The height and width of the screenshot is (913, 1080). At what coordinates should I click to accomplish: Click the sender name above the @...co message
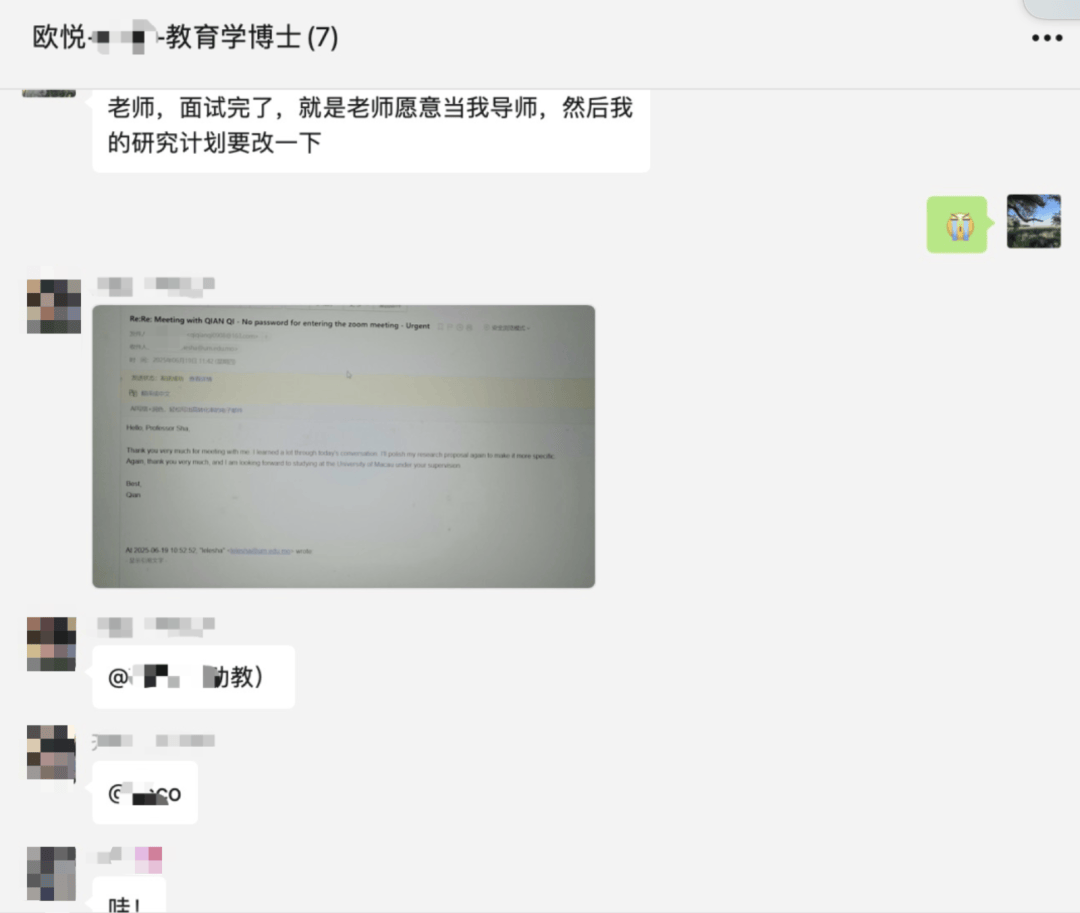pos(153,741)
